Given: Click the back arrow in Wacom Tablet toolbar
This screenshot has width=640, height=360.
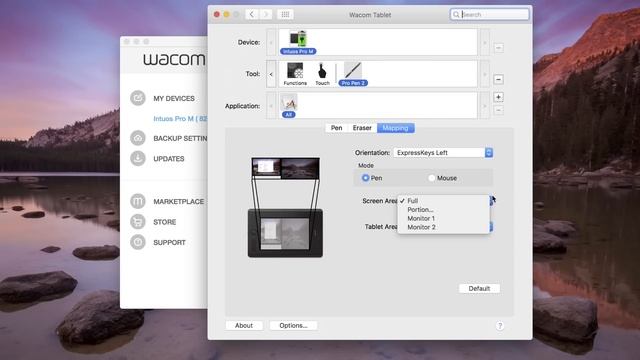Looking at the screenshot, I should [252, 15].
